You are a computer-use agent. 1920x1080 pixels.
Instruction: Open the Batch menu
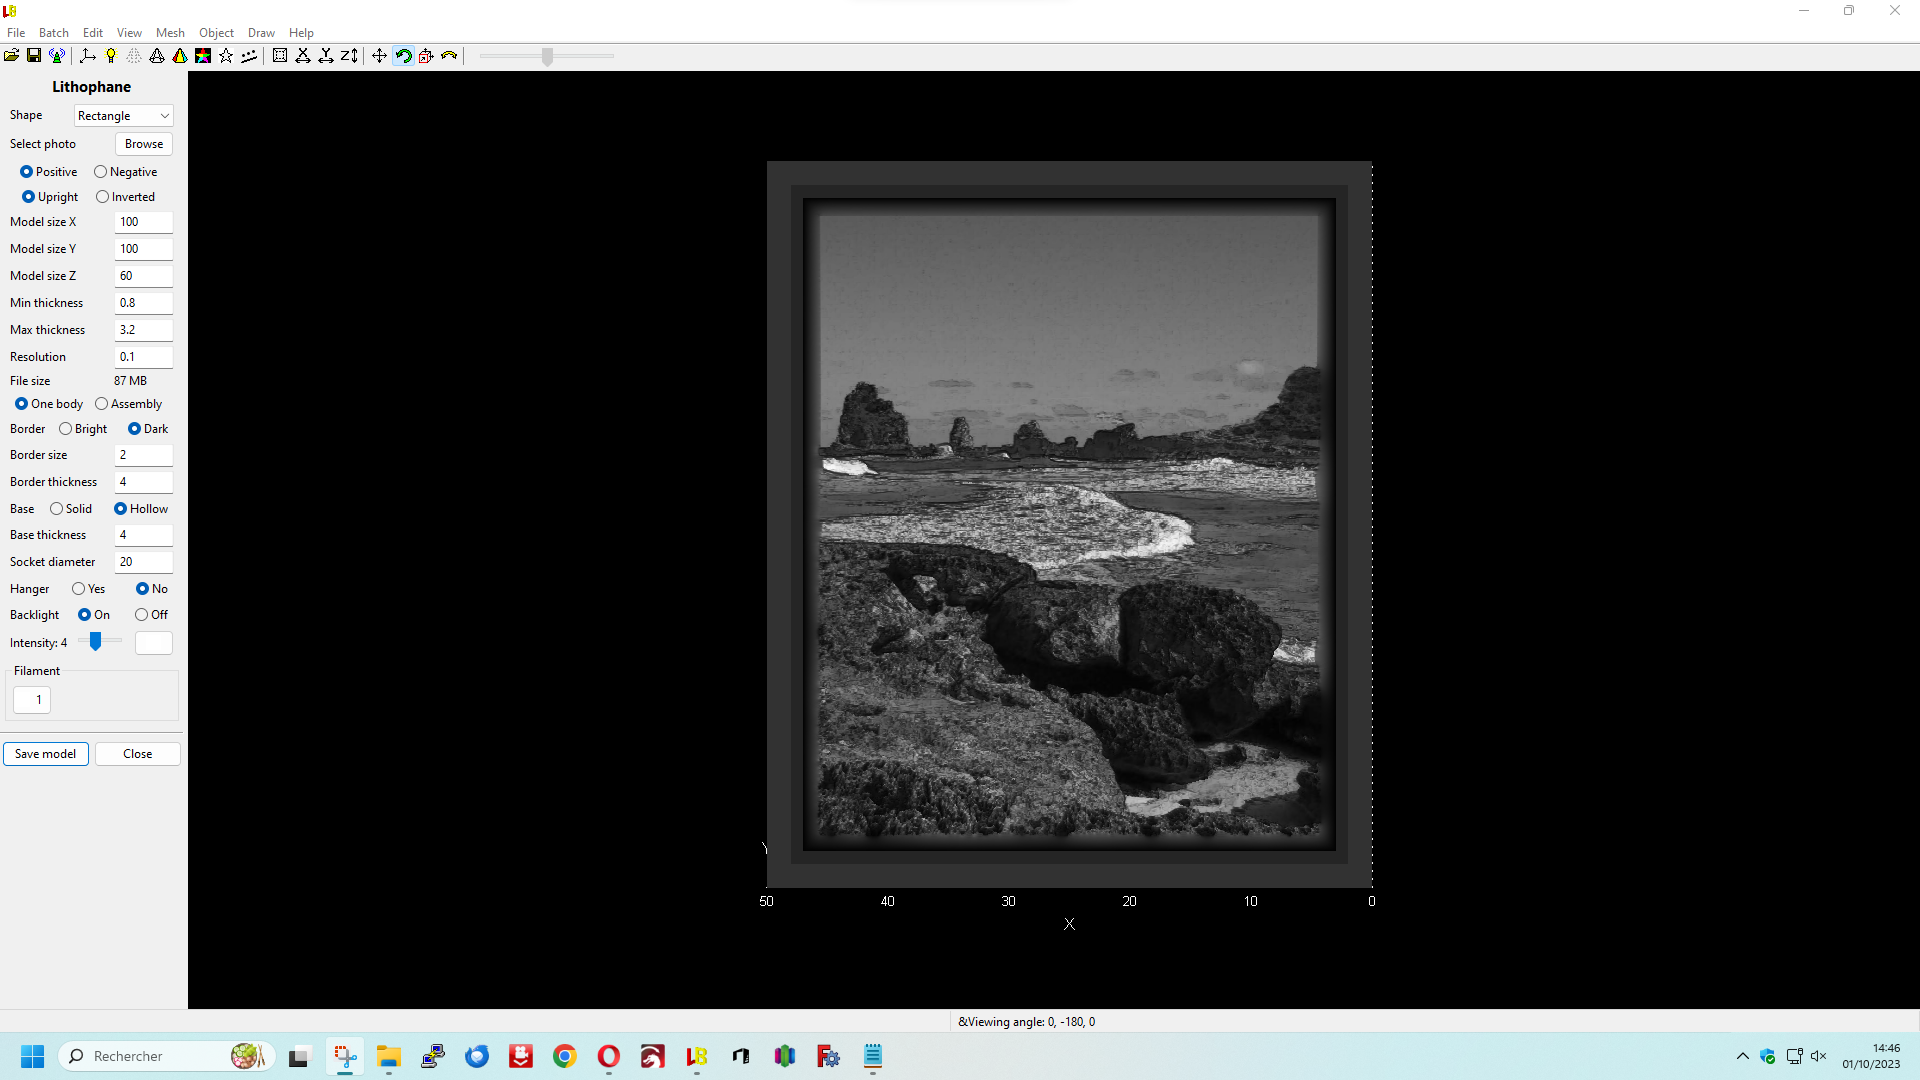point(54,32)
